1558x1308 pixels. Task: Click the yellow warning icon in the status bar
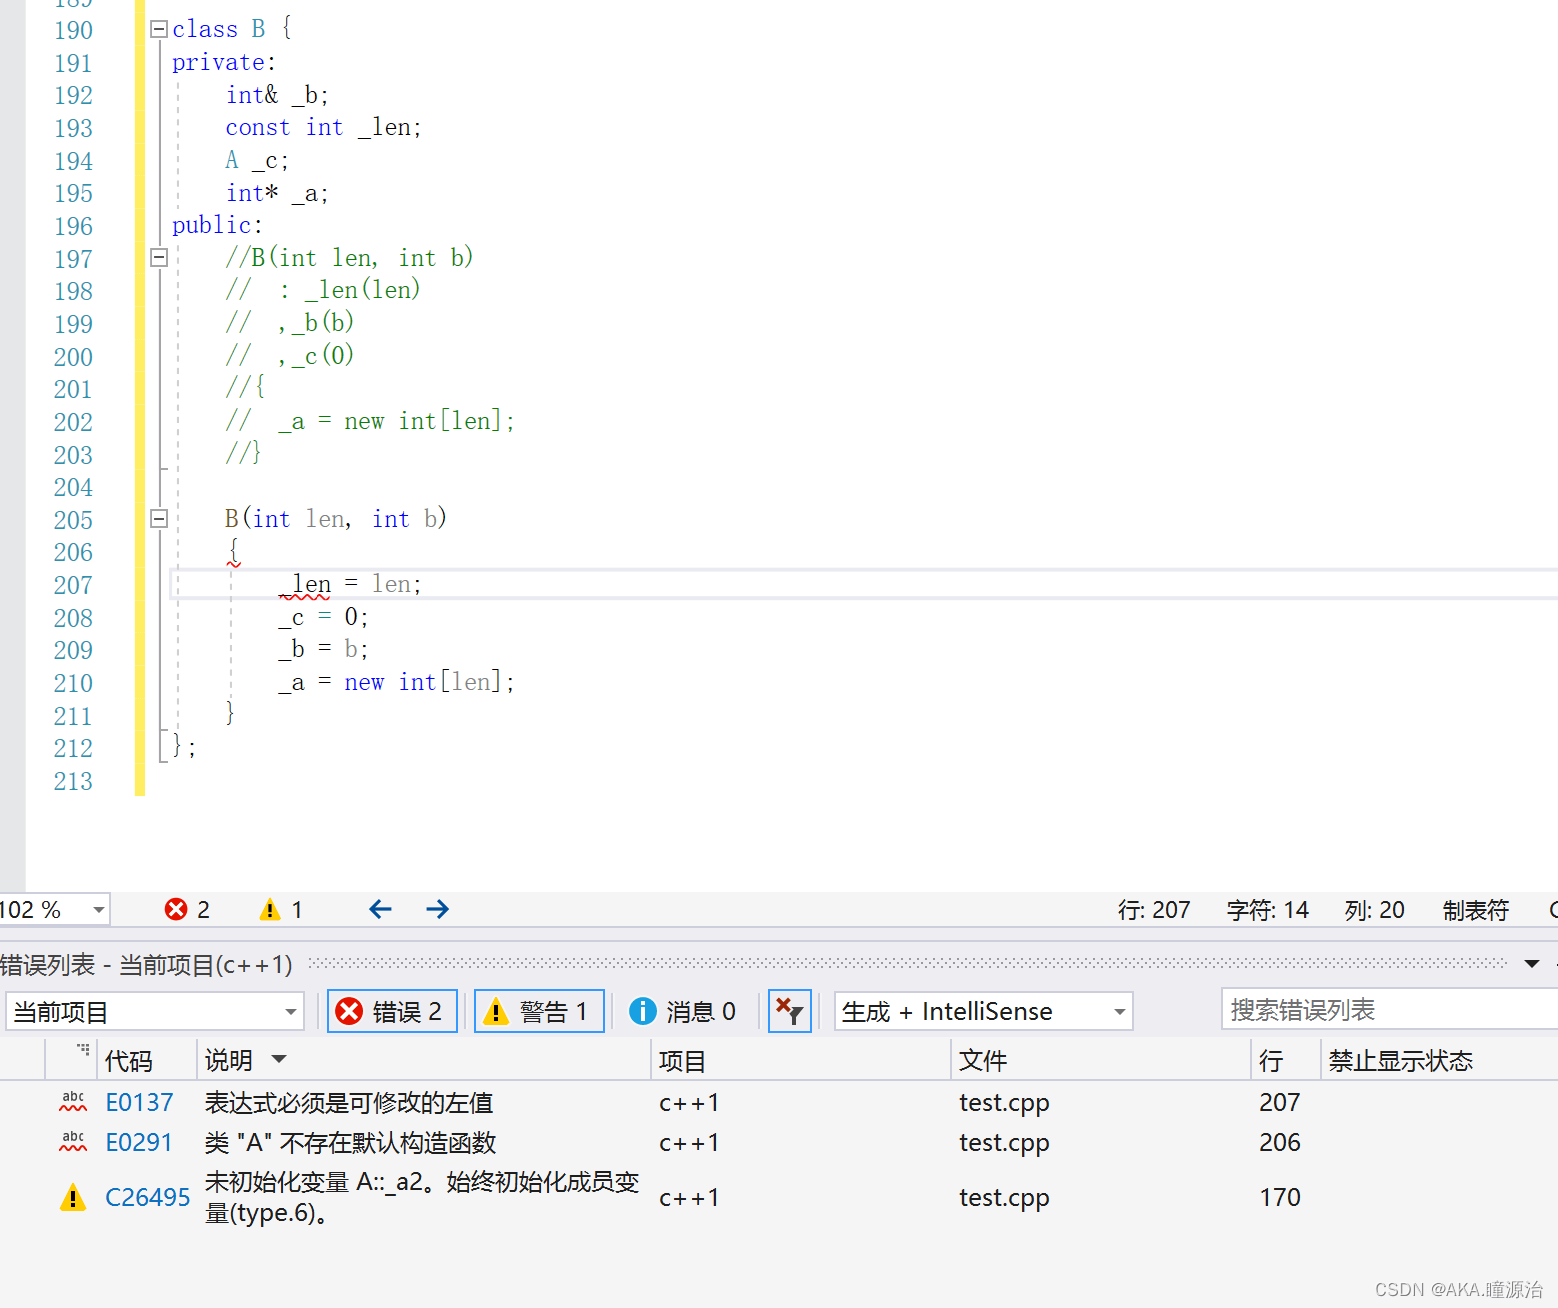269,909
